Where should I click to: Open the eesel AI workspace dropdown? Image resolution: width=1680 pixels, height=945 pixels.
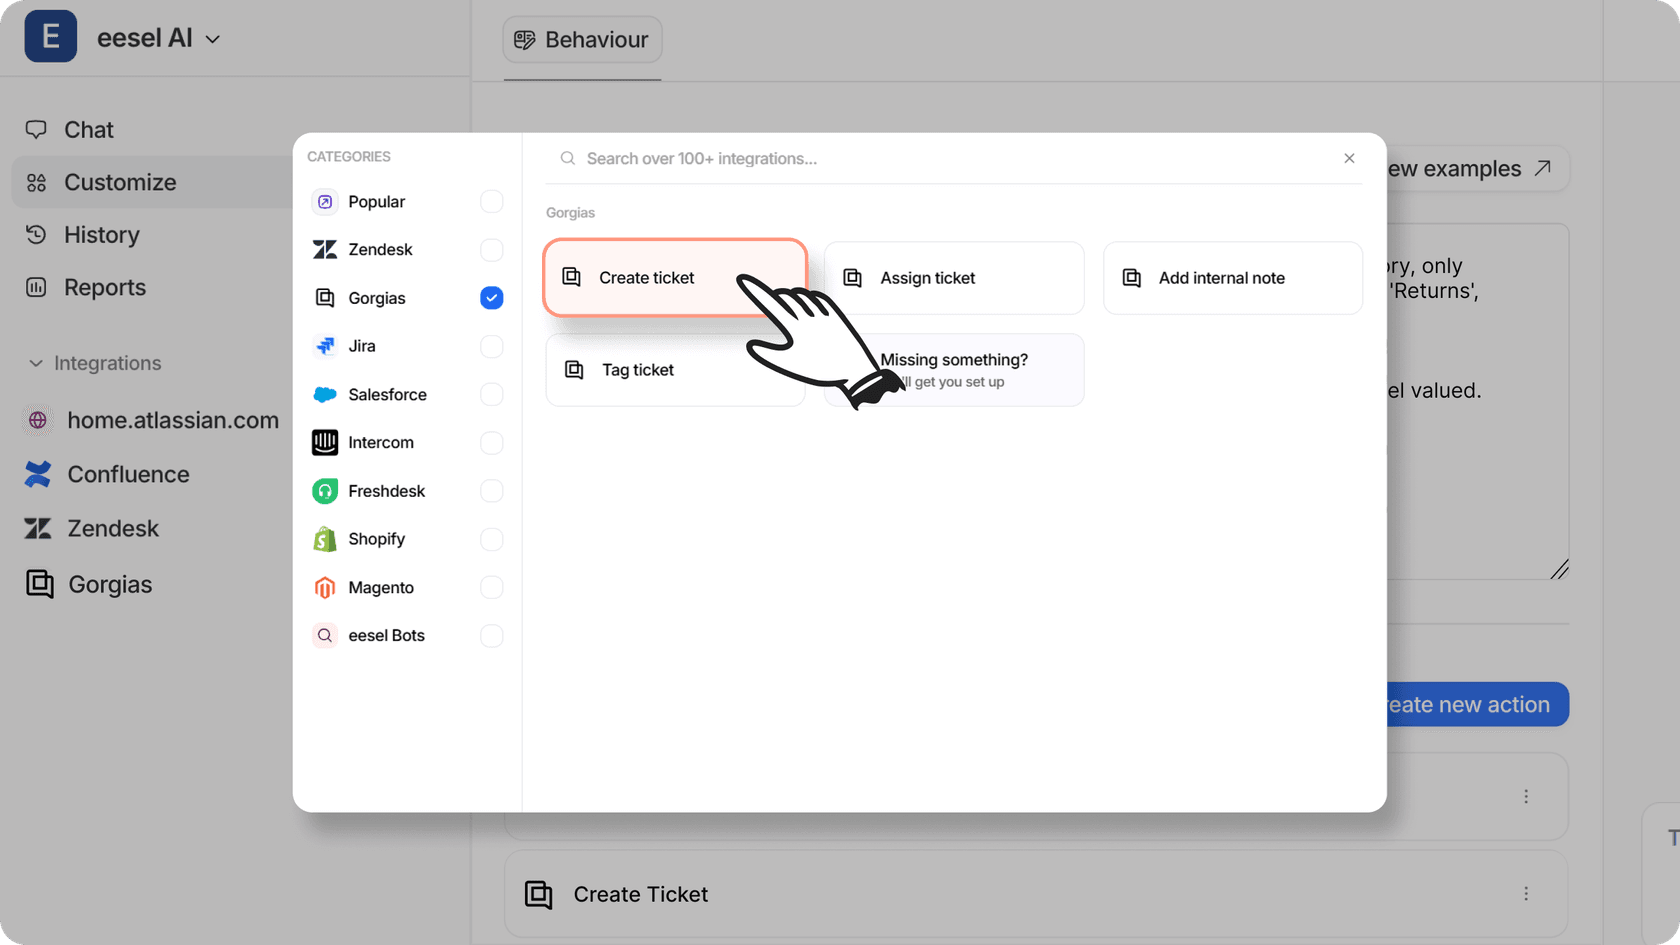click(158, 38)
